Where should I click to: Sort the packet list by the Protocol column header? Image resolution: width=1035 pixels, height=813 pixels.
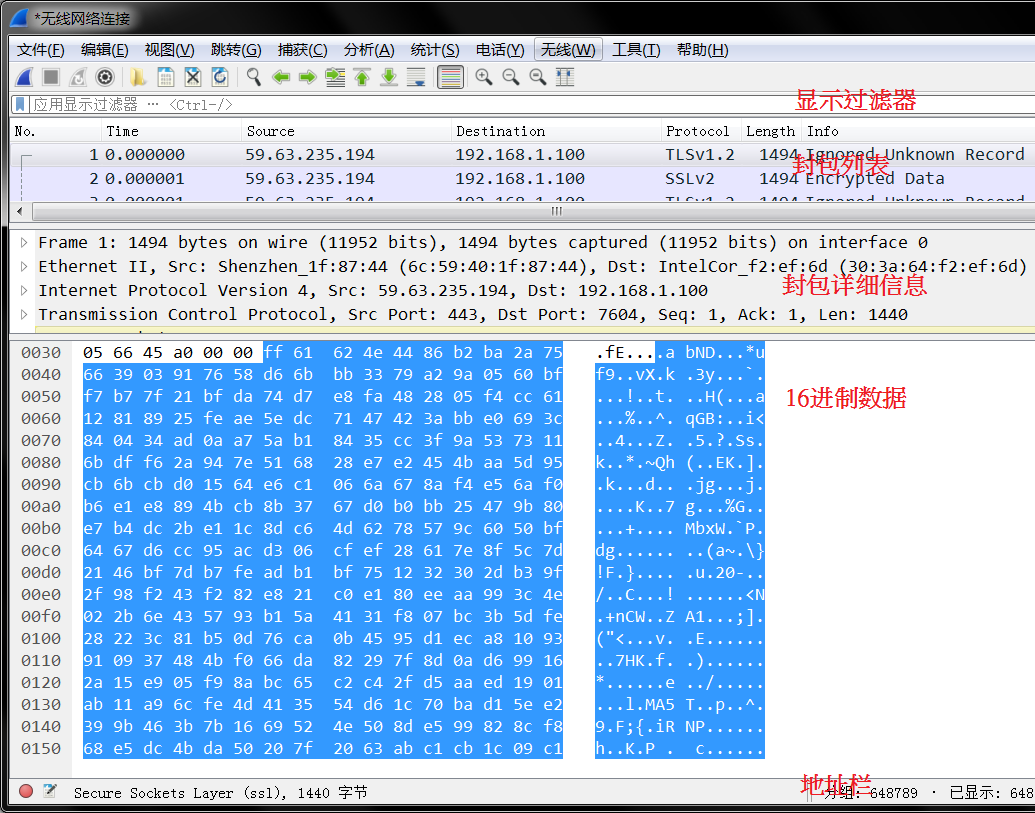tap(700, 131)
